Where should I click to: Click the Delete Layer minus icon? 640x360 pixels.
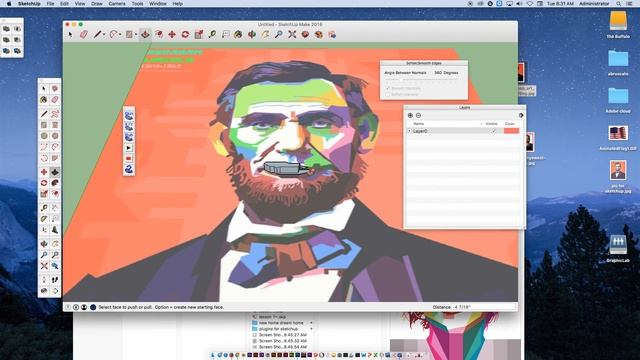click(x=418, y=116)
